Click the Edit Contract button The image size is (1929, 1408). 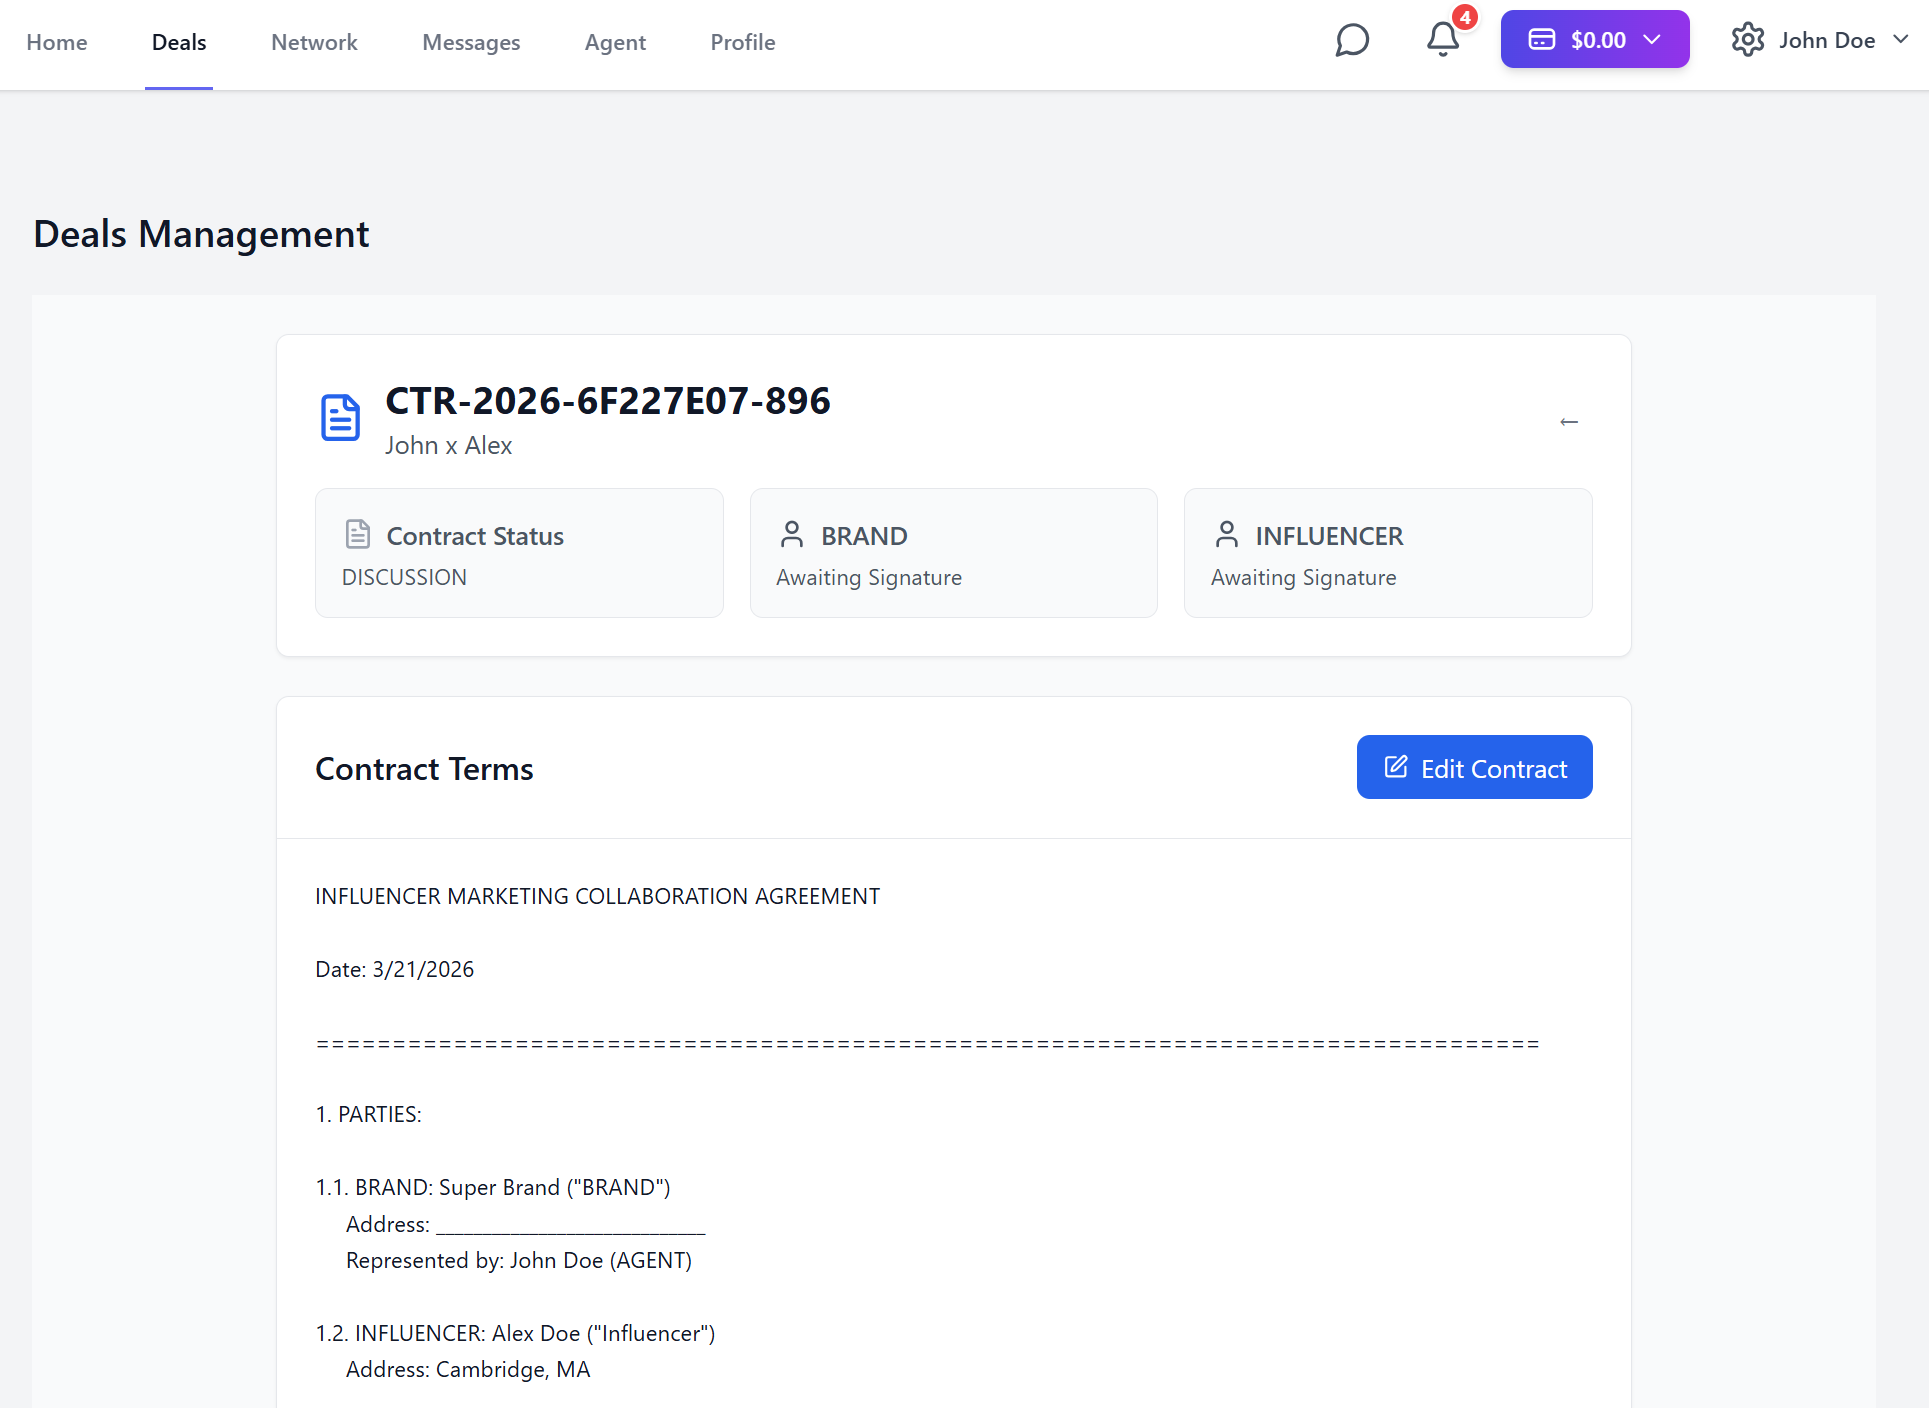coord(1474,767)
